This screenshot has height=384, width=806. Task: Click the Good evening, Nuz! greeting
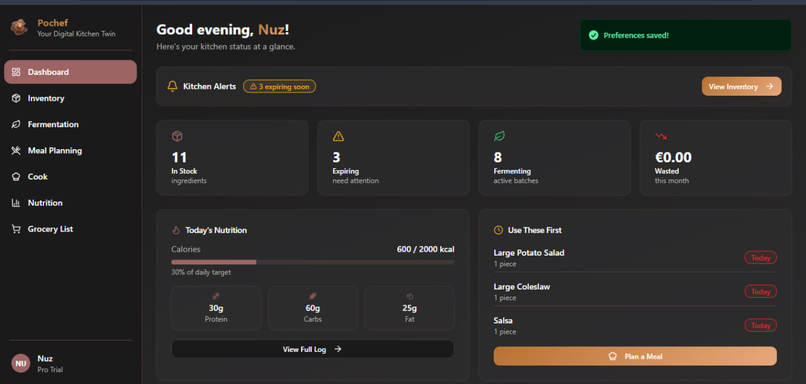point(223,30)
